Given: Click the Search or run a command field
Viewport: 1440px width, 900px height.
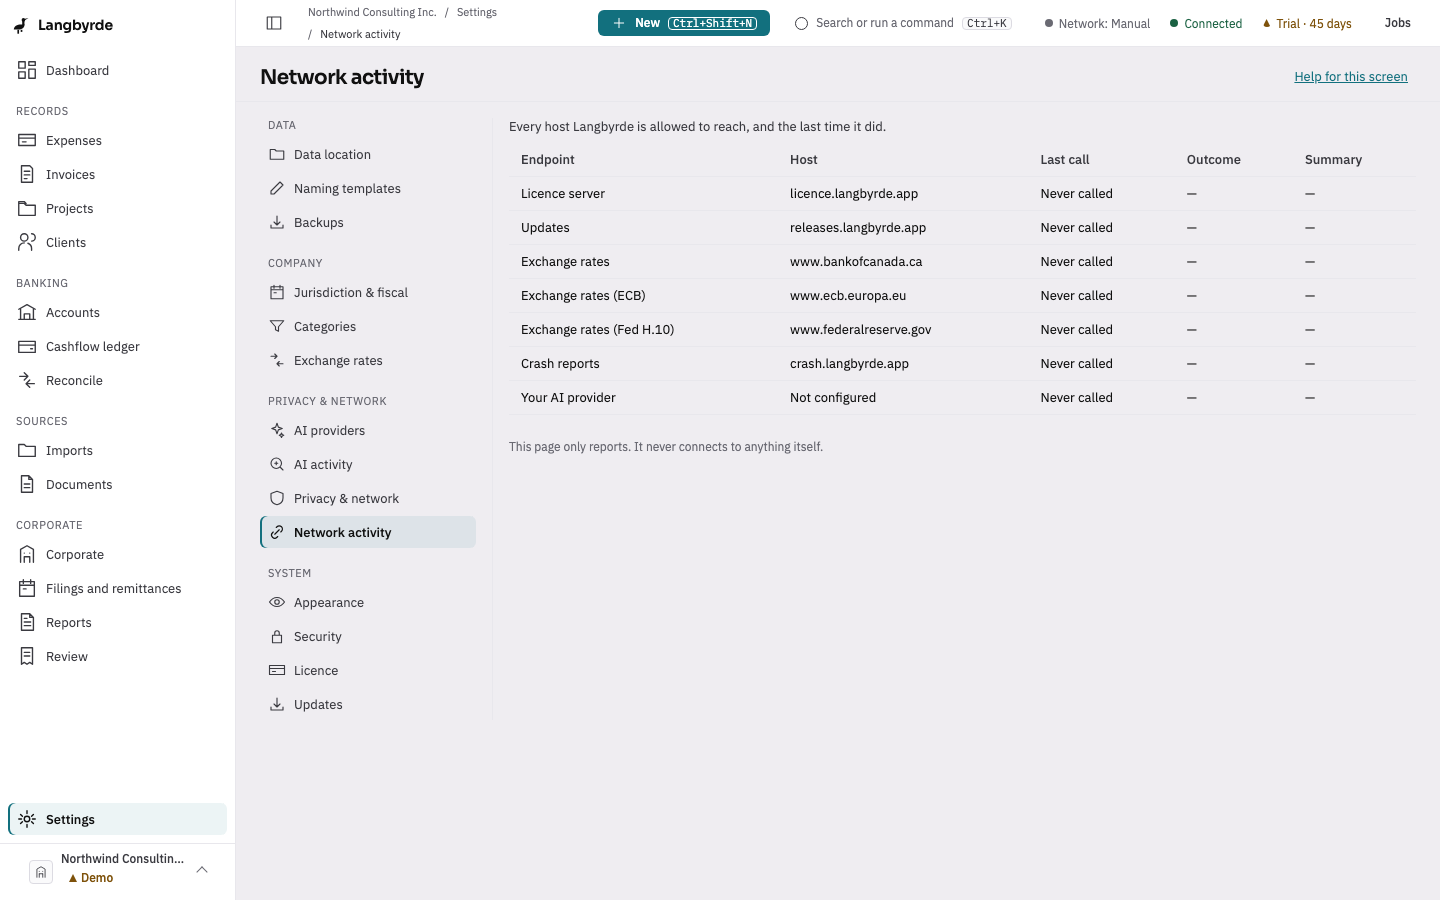Looking at the screenshot, I should pyautogui.click(x=904, y=23).
